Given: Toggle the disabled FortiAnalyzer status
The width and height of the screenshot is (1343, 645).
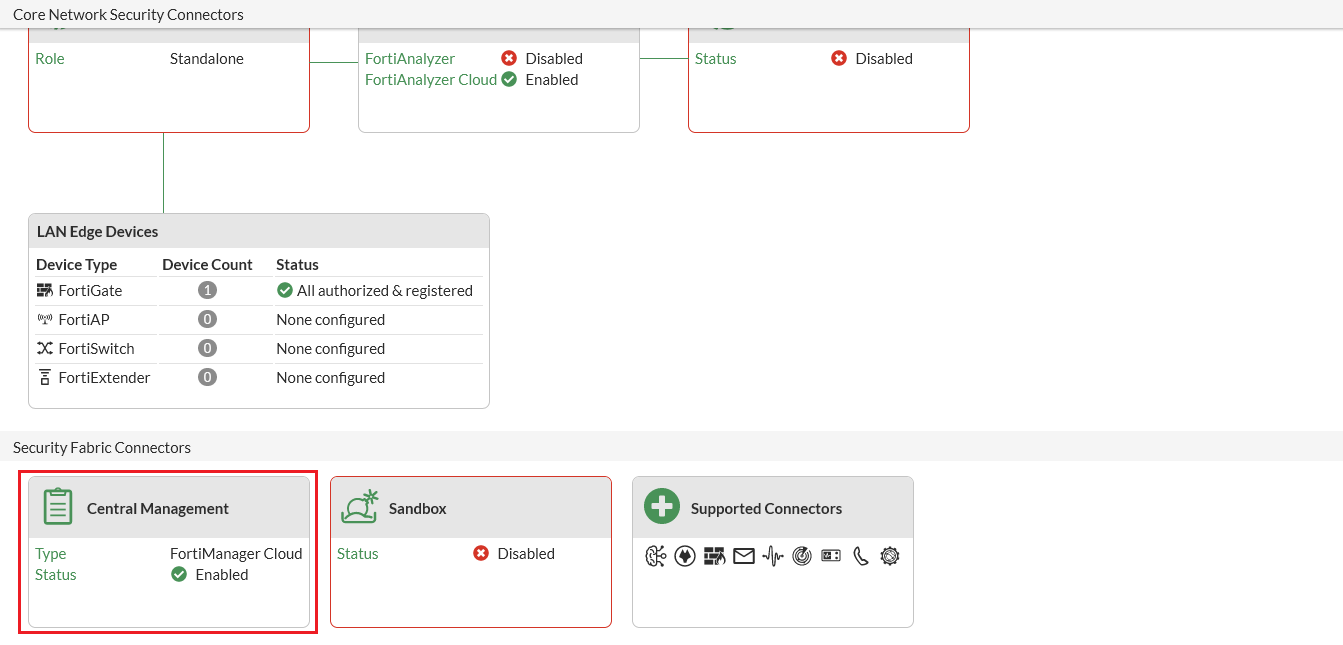Looking at the screenshot, I should pyautogui.click(x=508, y=58).
